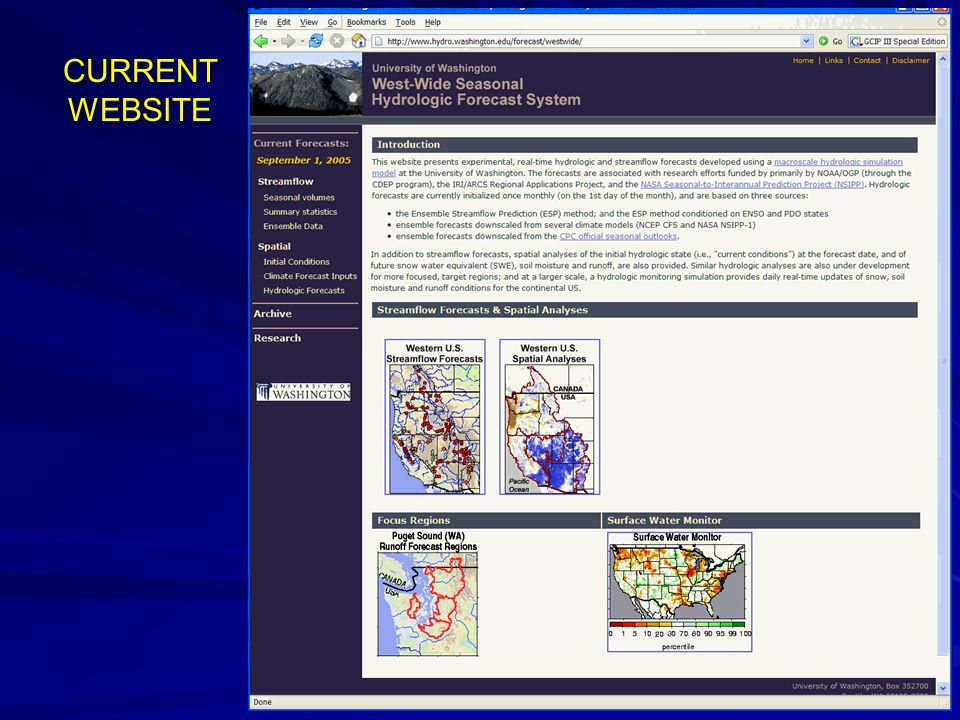Click the green Go icon
960x720 pixels.
point(823,41)
